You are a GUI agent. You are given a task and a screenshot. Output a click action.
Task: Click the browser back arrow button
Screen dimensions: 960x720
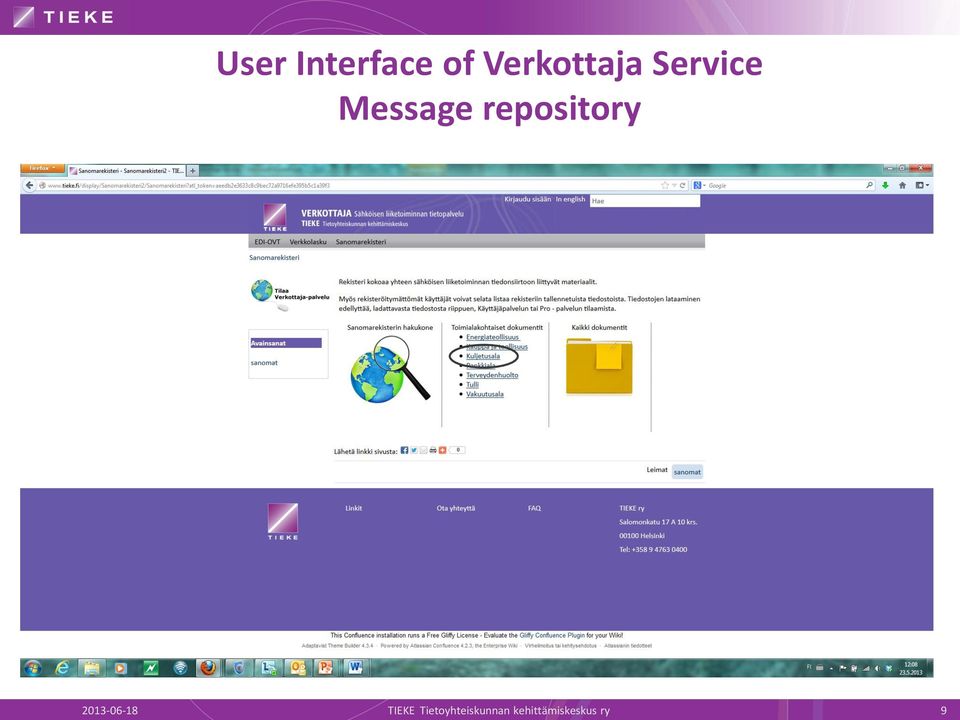pos(29,185)
